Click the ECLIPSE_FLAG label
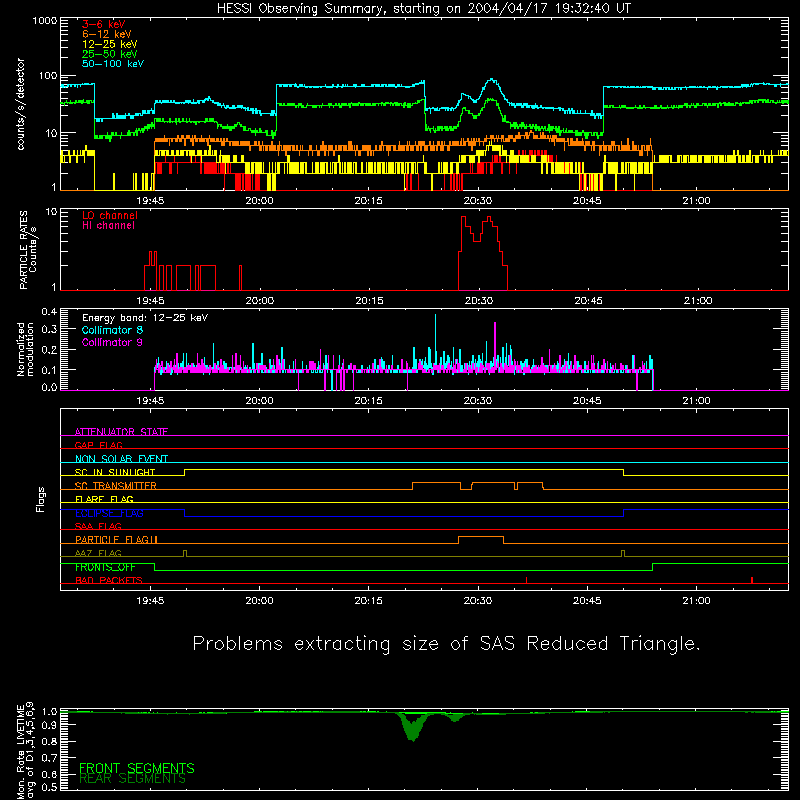This screenshot has height=800, width=800. 109,513
